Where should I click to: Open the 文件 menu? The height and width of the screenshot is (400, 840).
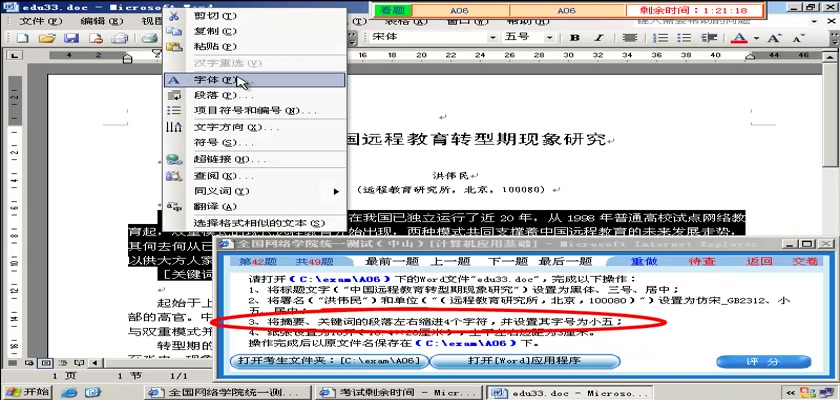41,21
